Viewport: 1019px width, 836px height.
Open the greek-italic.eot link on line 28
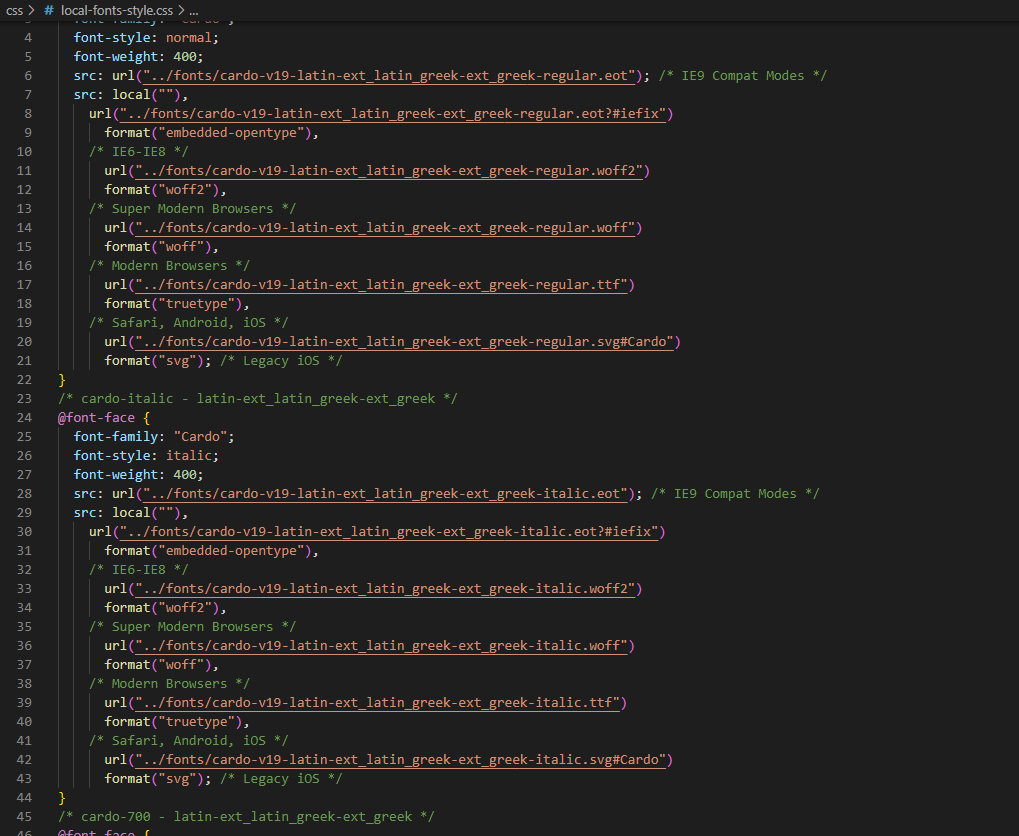click(386, 494)
